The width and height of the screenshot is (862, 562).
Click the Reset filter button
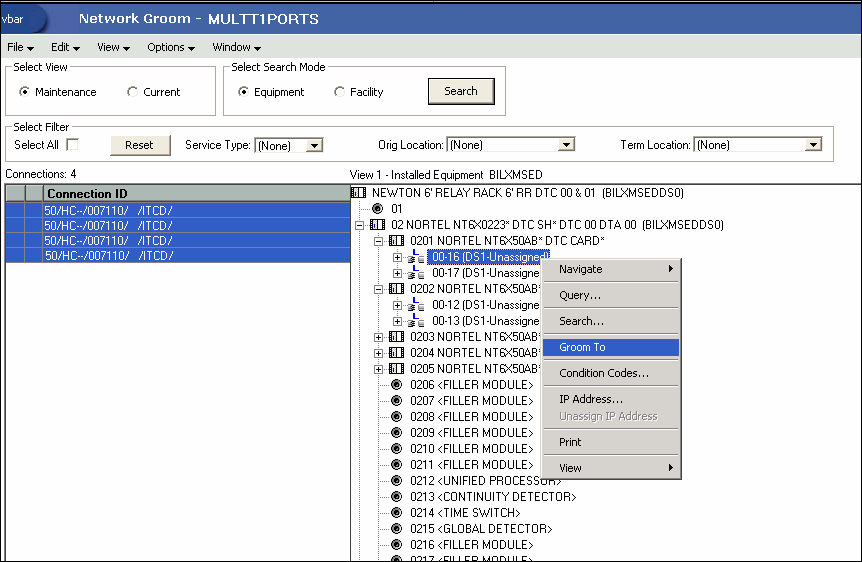[x=140, y=145]
